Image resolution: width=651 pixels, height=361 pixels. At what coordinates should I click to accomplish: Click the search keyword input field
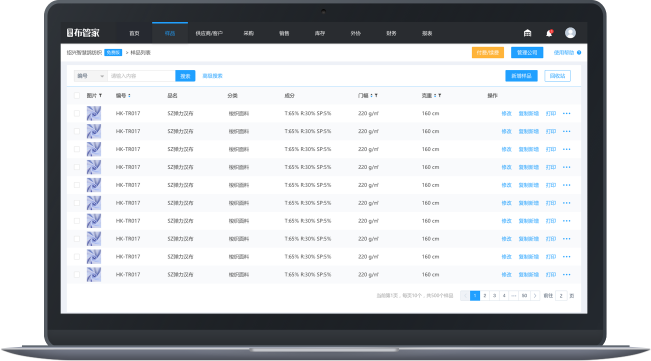(141, 76)
